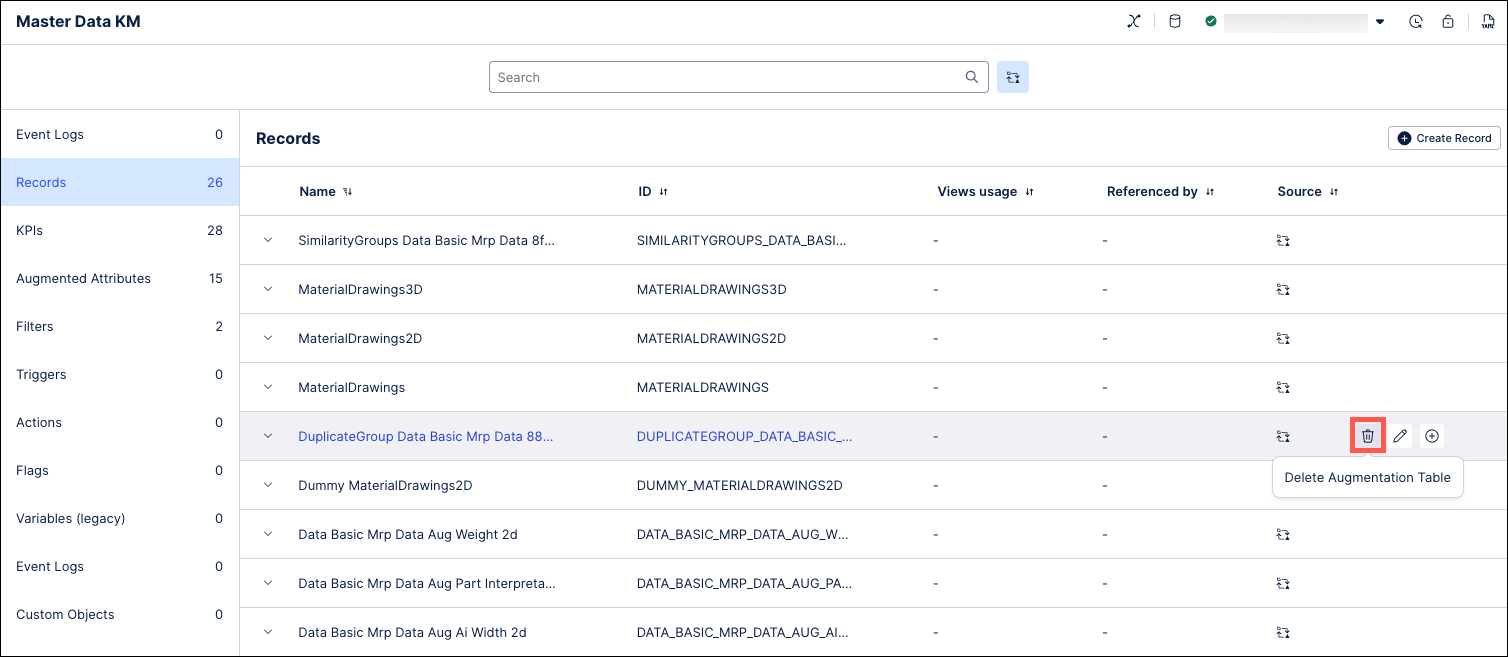1508x657 pixels.
Task: Expand the Aug Part Interpreta... row chevron
Action: [x=268, y=583]
